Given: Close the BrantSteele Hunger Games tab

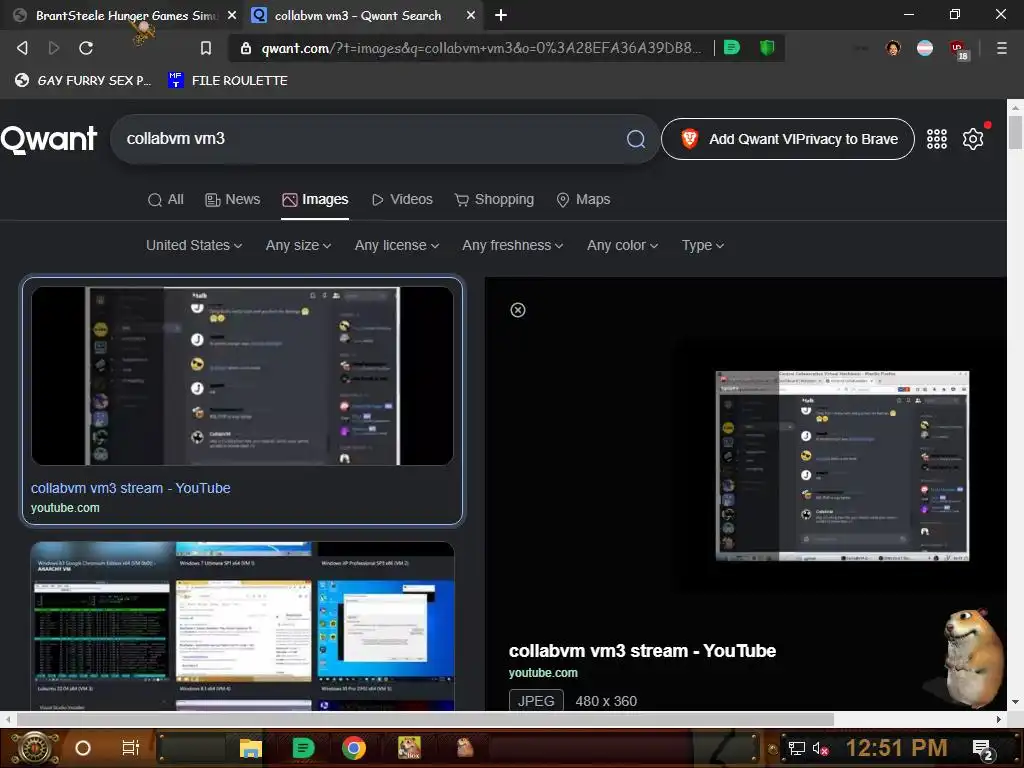Looking at the screenshot, I should [232, 15].
